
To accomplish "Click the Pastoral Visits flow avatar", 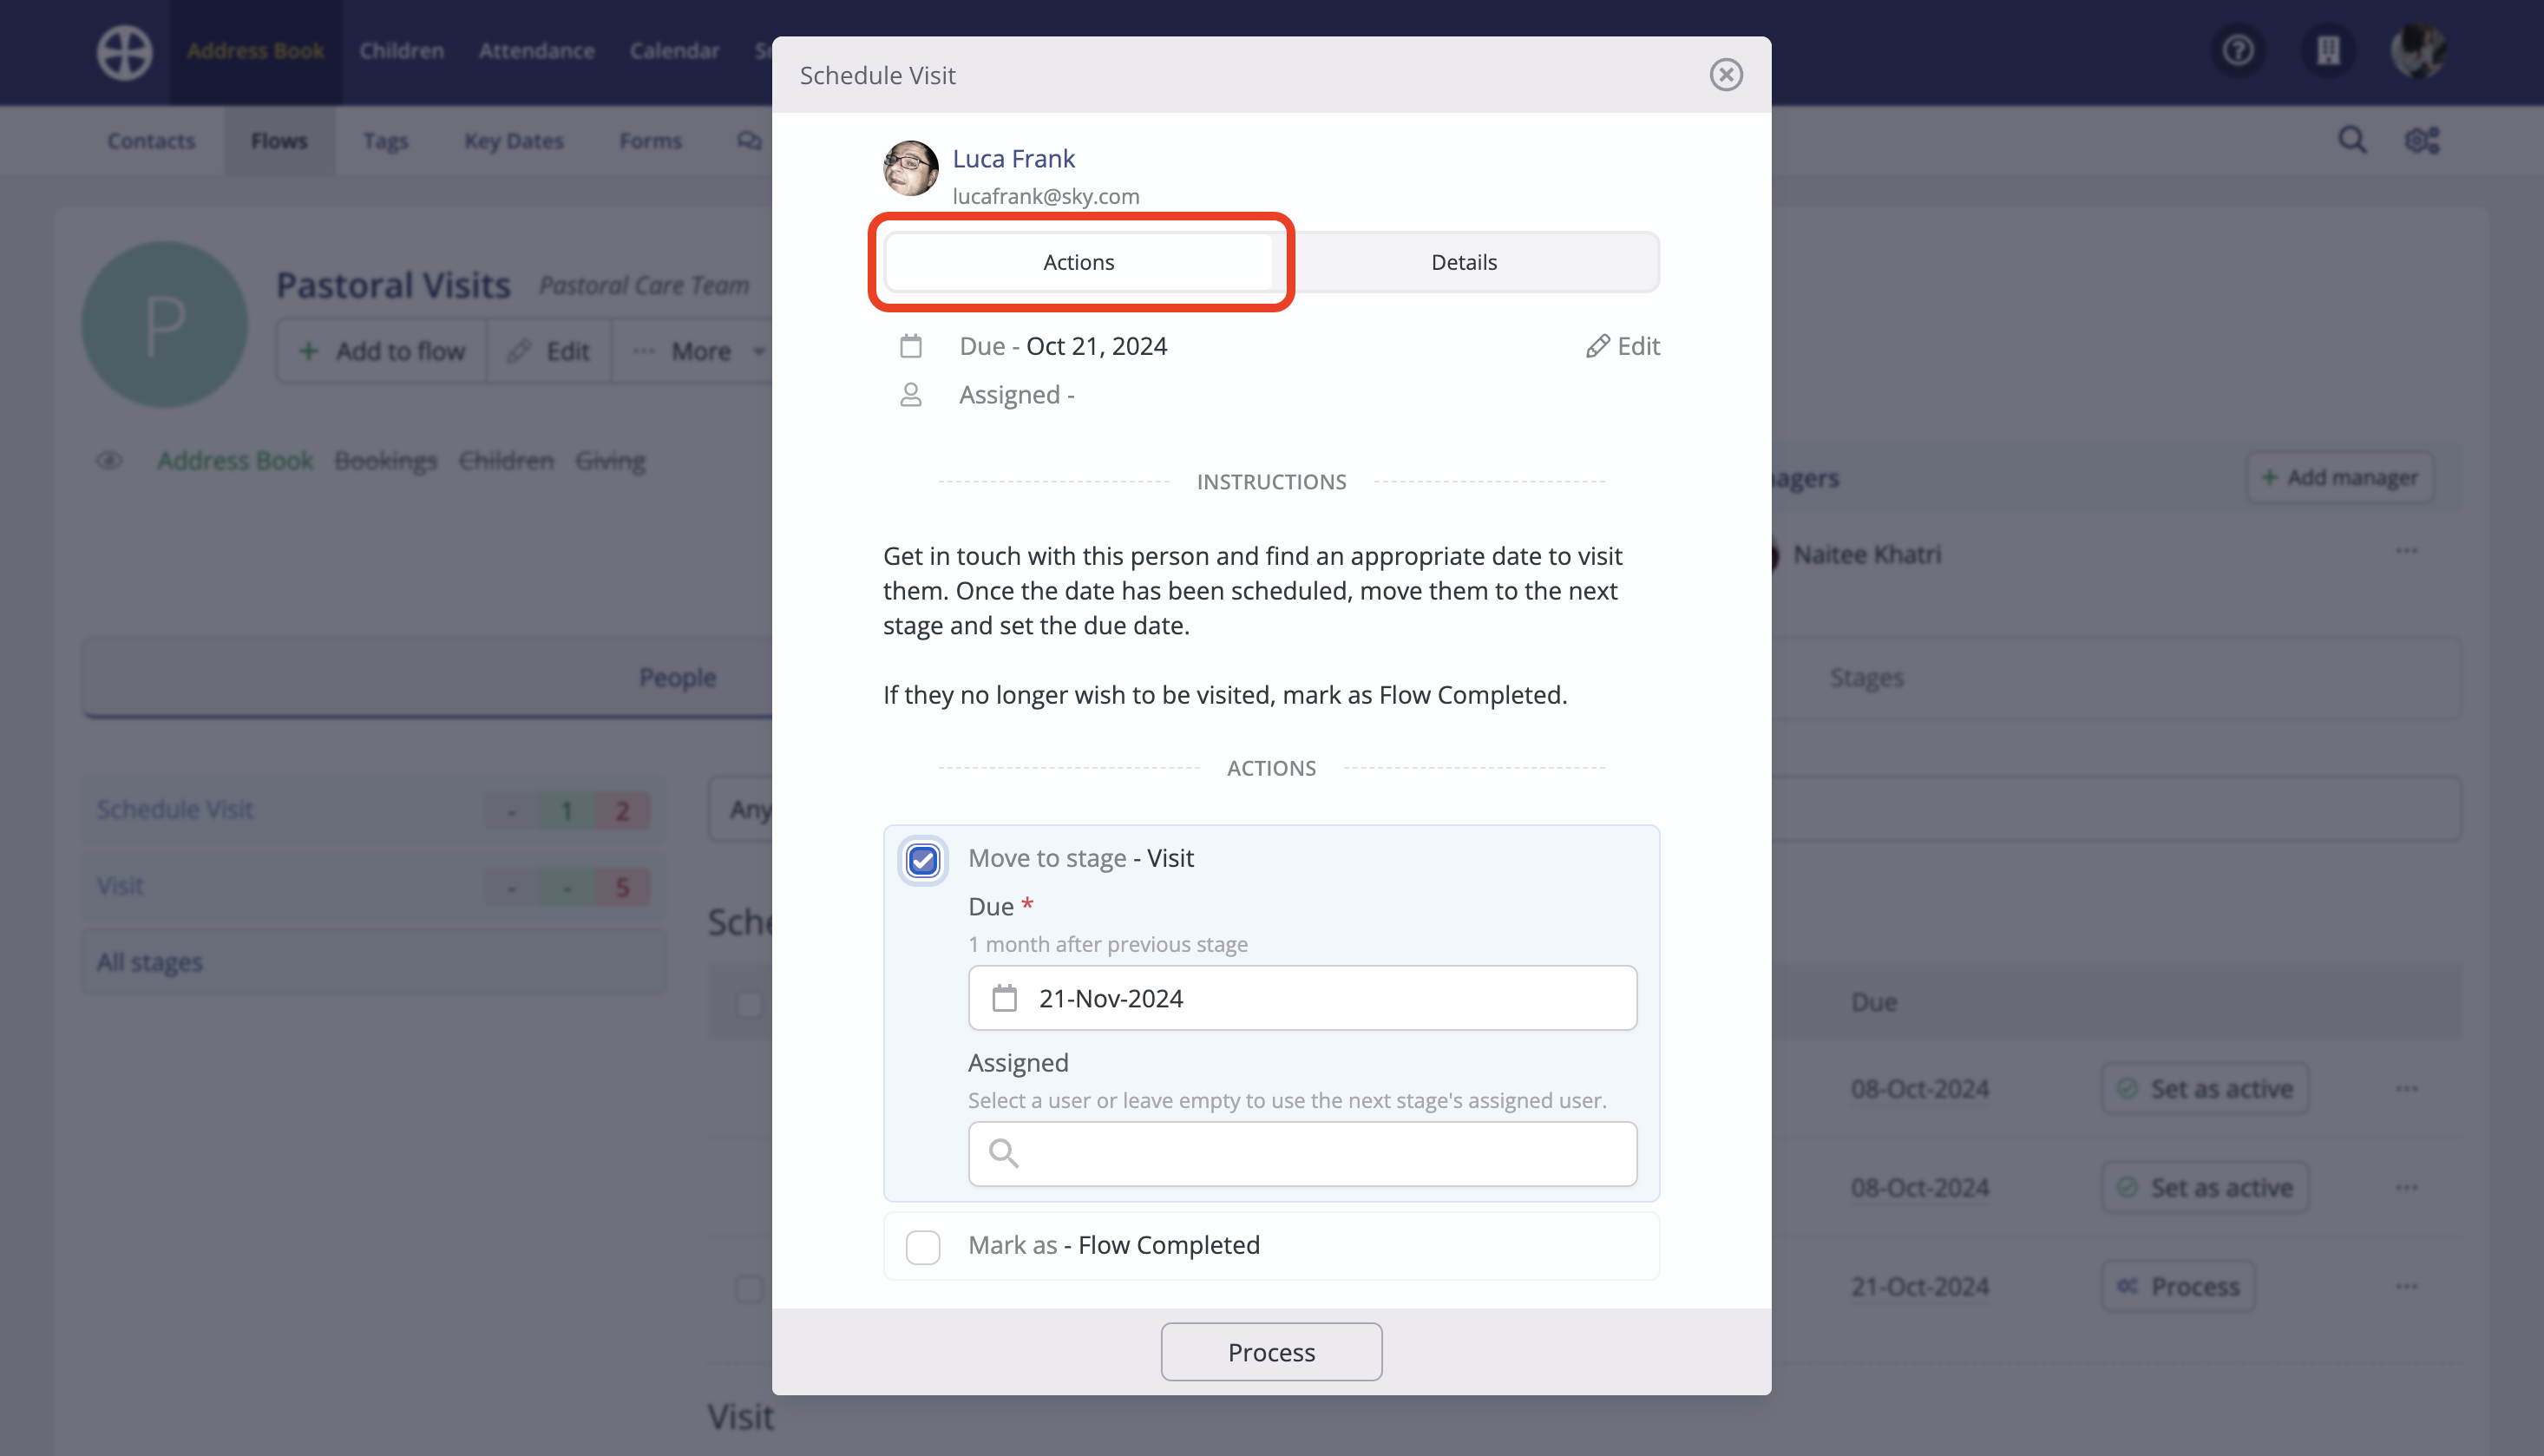I will click(164, 324).
